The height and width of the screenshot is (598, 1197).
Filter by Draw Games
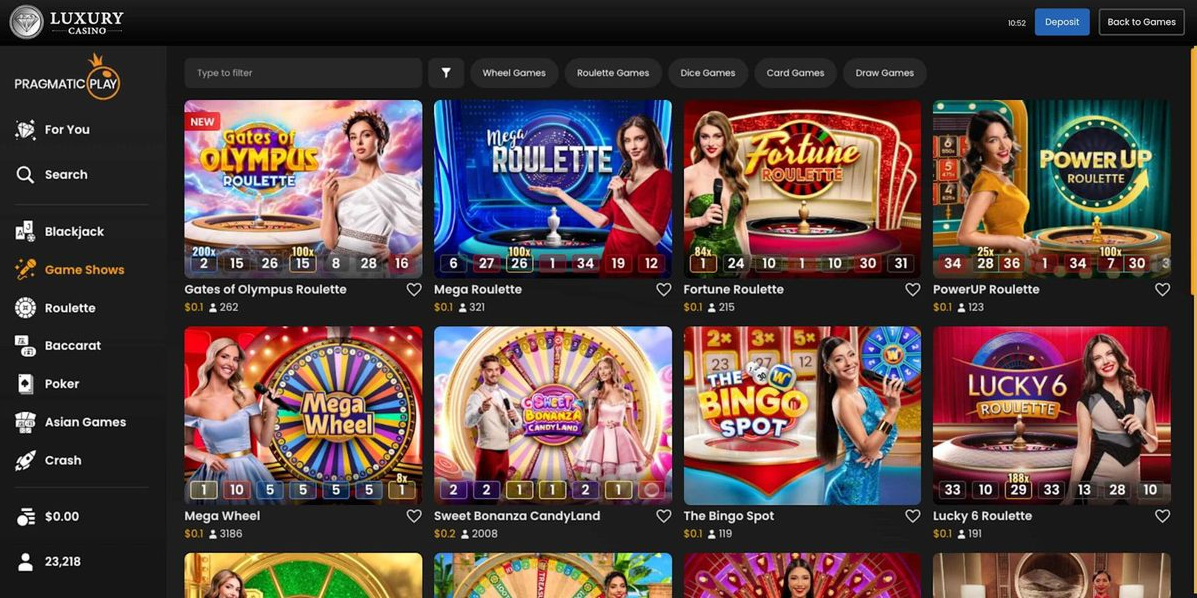tap(885, 73)
